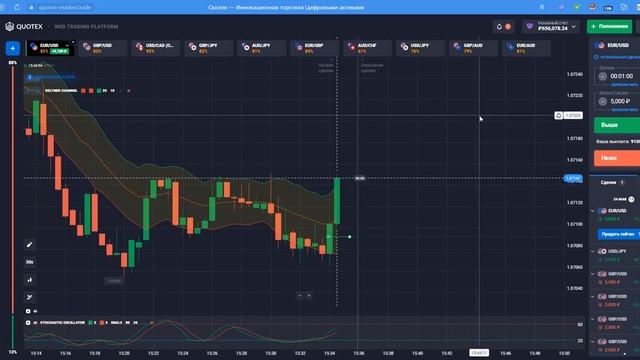Image resolution: width=640 pixels, height=360 pixels.
Task: Click the price alert bell on the chart axis
Action: click(x=559, y=116)
